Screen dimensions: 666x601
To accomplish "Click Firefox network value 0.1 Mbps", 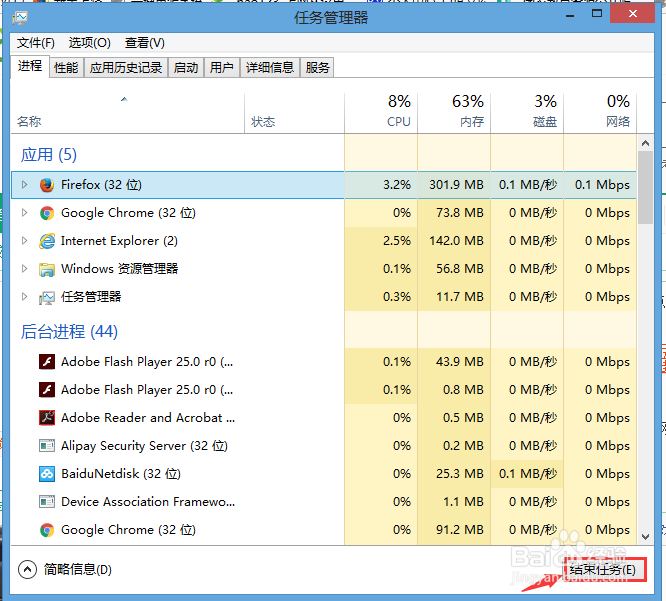I will [x=602, y=185].
